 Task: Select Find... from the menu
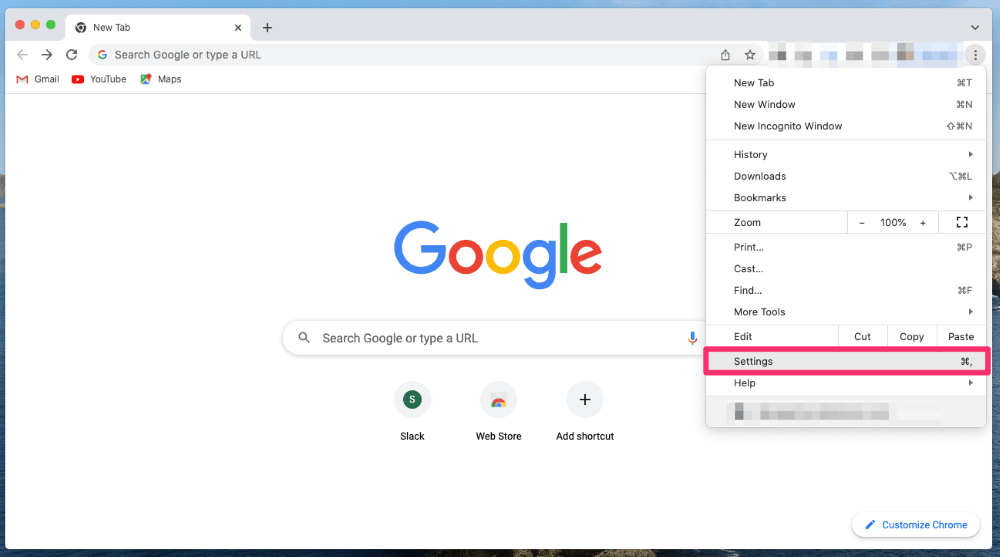[846, 290]
